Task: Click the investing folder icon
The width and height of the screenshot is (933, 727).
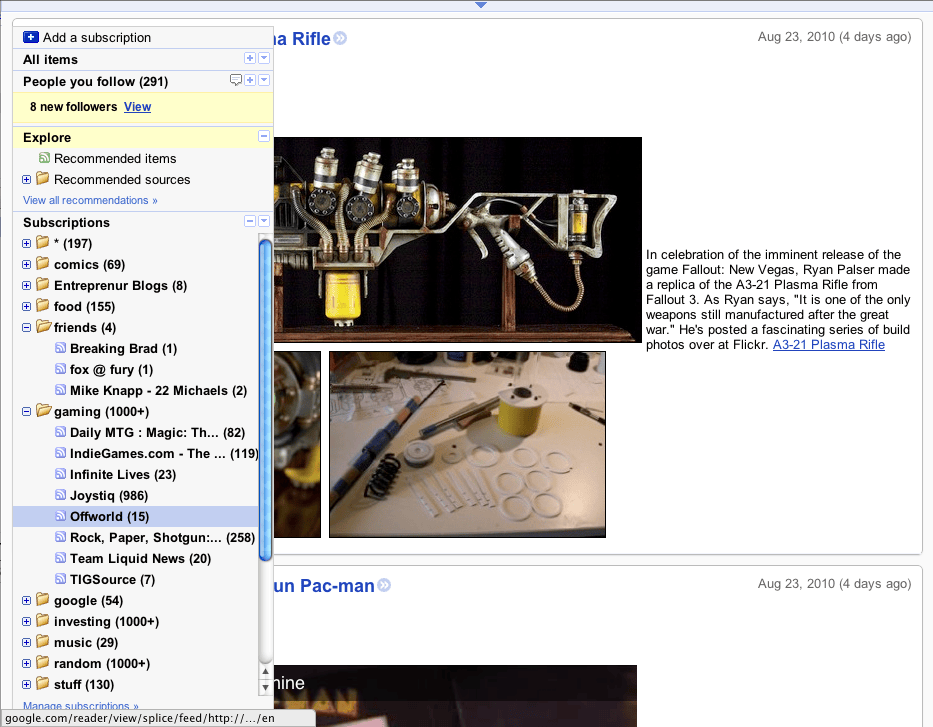Action: pyautogui.click(x=43, y=621)
